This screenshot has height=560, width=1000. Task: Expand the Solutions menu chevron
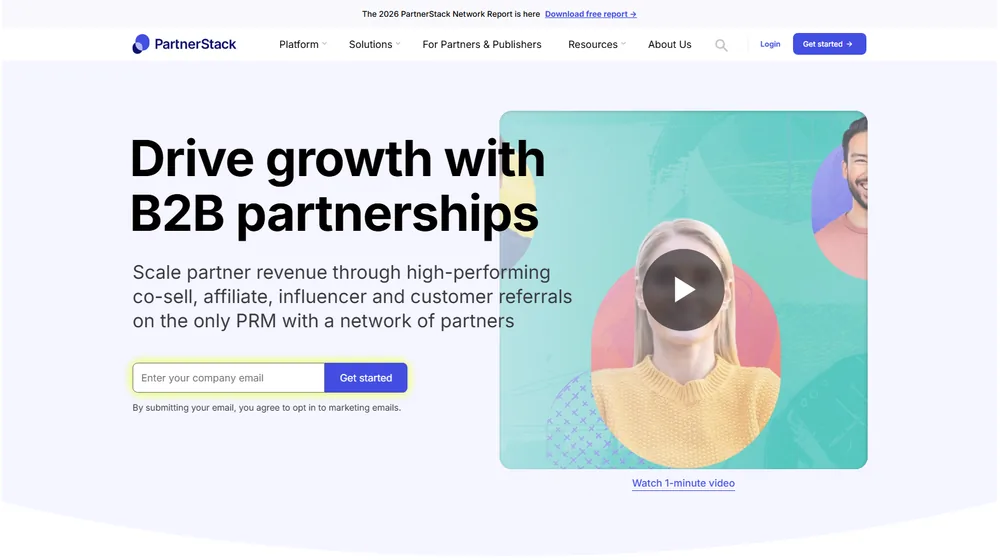[398, 44]
